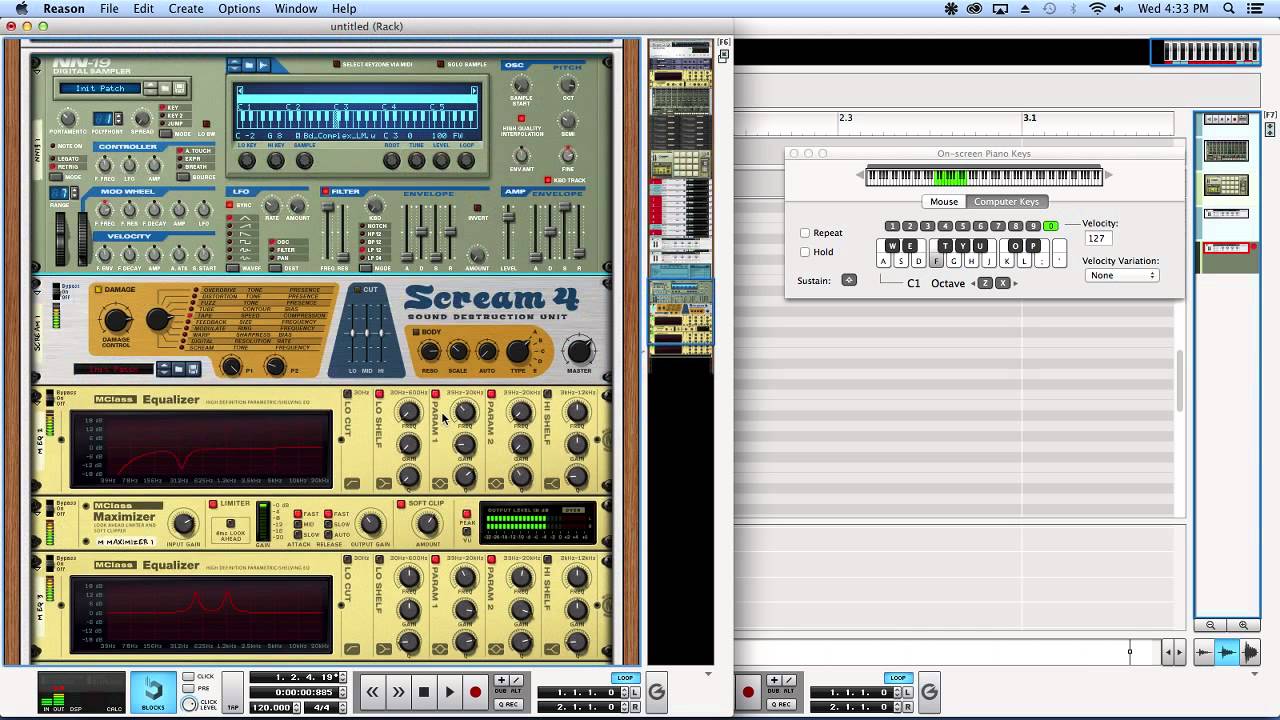Image resolution: width=1280 pixels, height=720 pixels.
Task: Toggle the 4ms Look Ahead button
Action: tap(231, 524)
